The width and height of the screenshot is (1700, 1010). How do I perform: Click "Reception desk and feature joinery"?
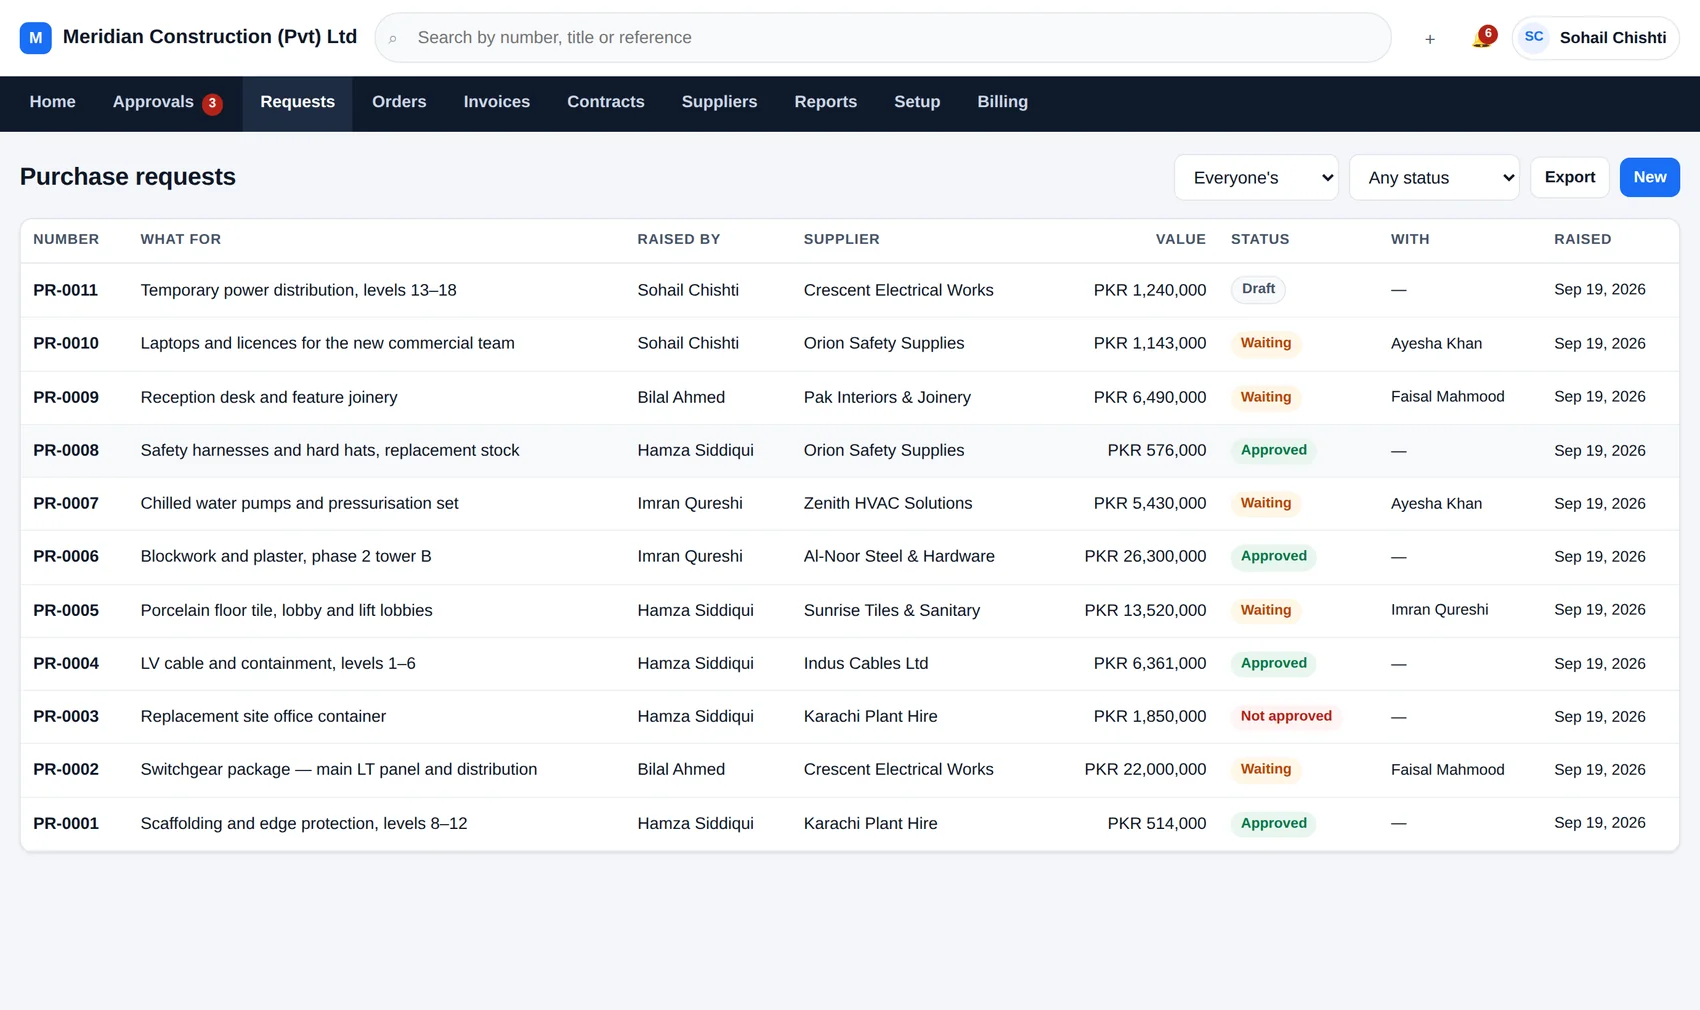pyautogui.click(x=269, y=397)
